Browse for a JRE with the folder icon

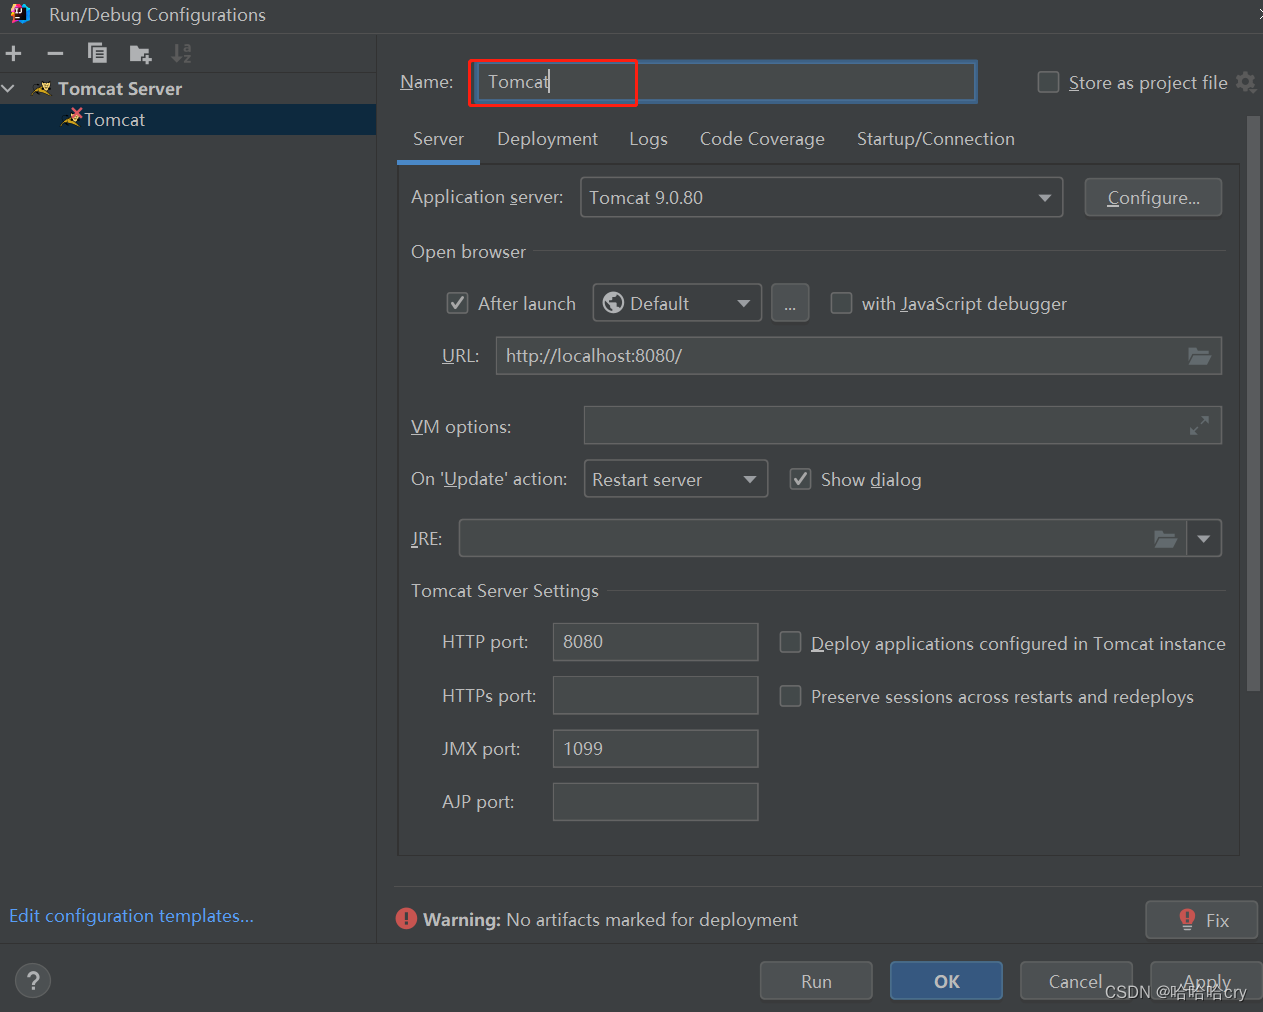(x=1166, y=539)
